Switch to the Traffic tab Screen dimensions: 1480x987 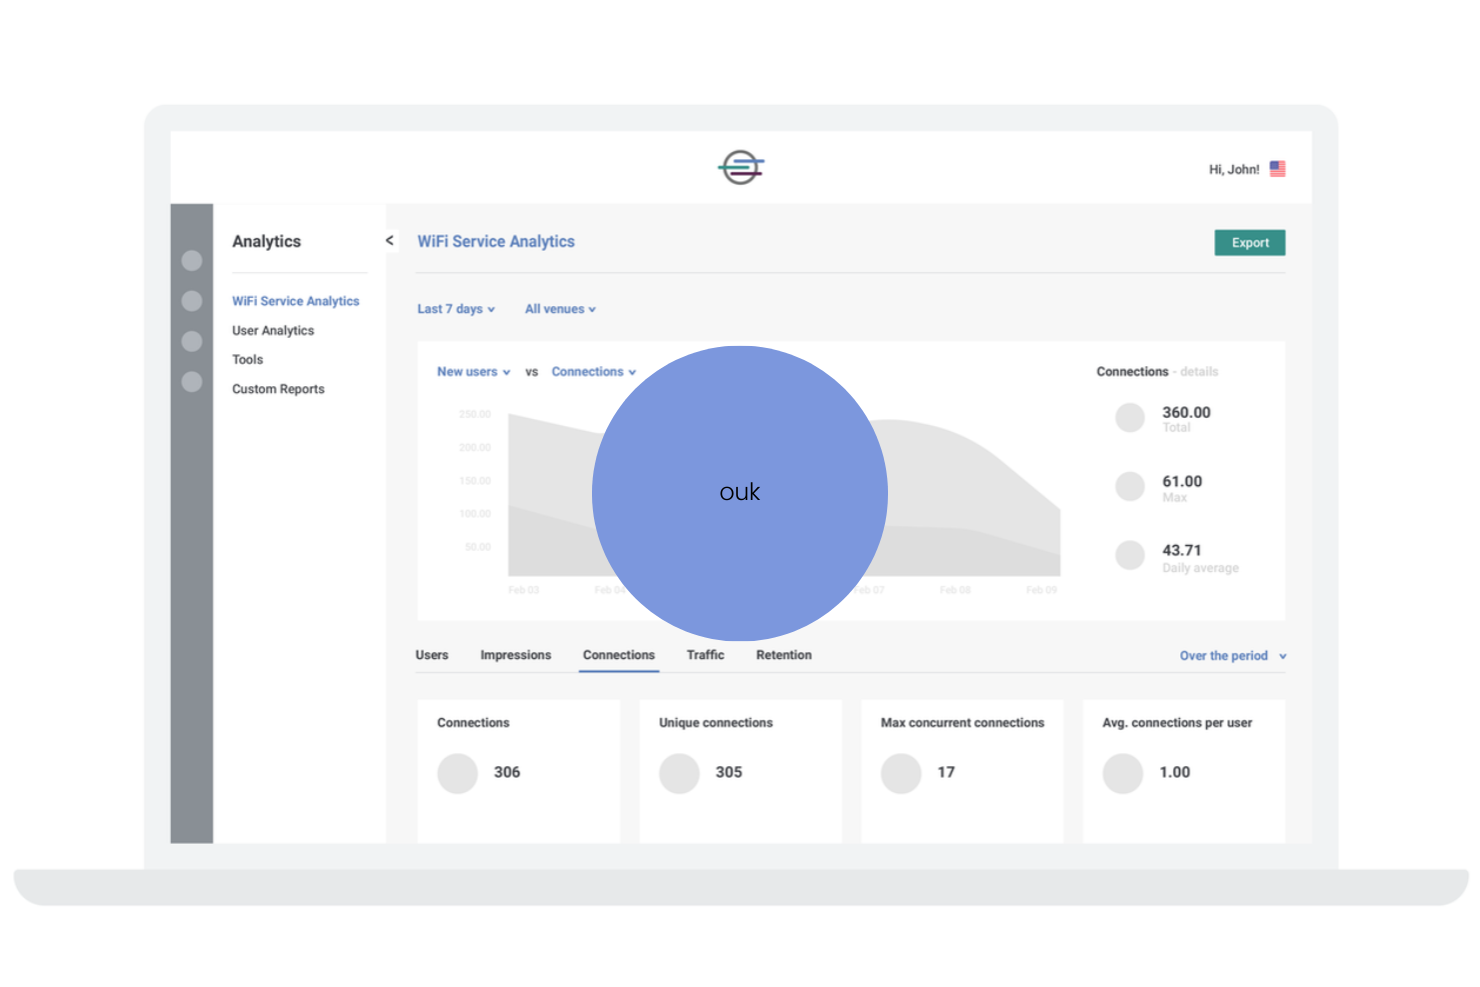coord(705,655)
